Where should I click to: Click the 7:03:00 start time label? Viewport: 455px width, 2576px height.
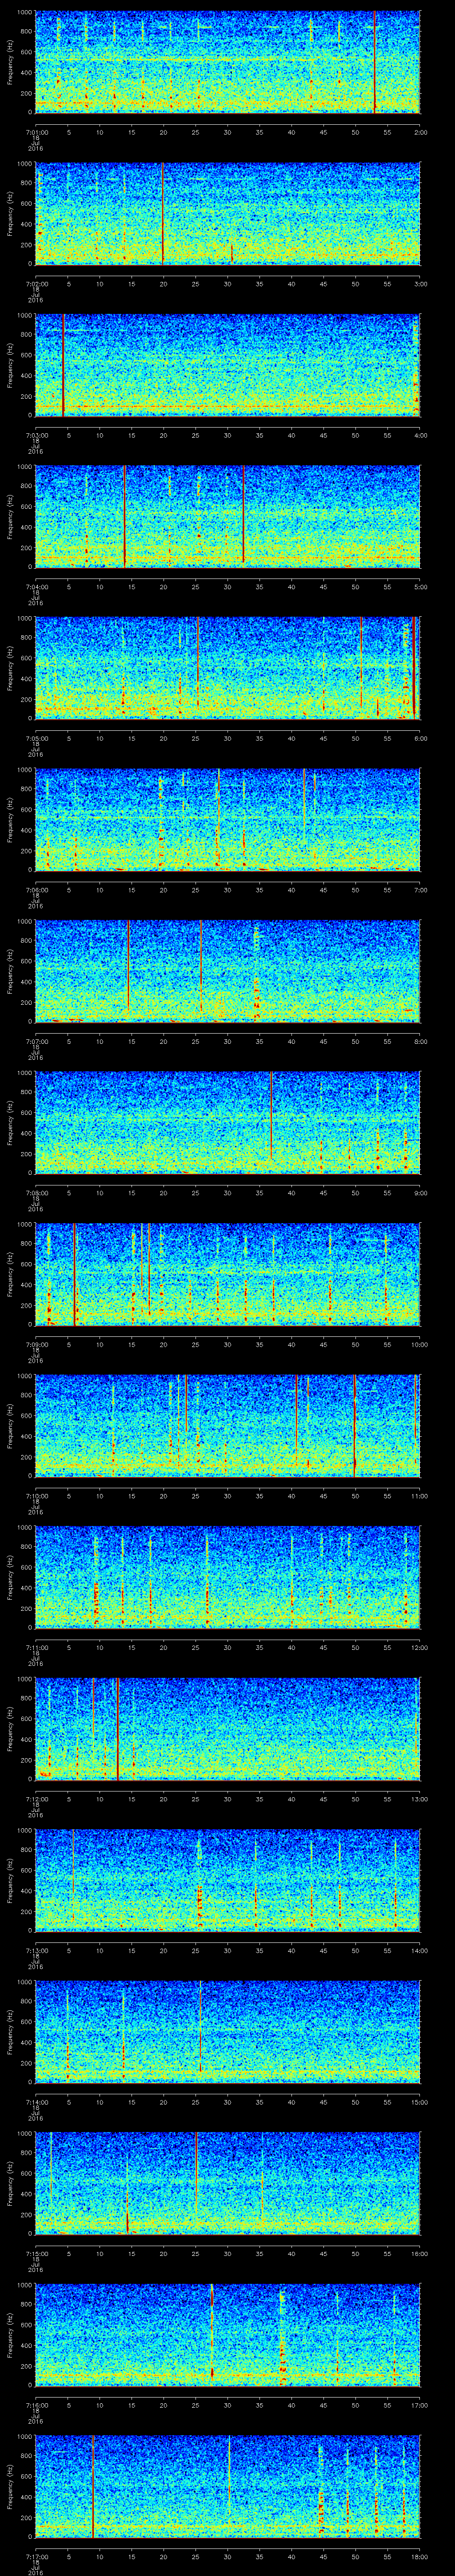coord(36,435)
